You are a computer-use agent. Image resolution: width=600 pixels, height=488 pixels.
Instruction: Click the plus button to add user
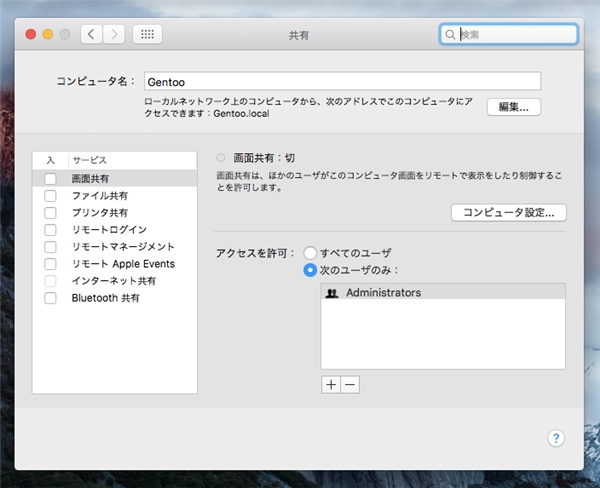click(x=331, y=385)
